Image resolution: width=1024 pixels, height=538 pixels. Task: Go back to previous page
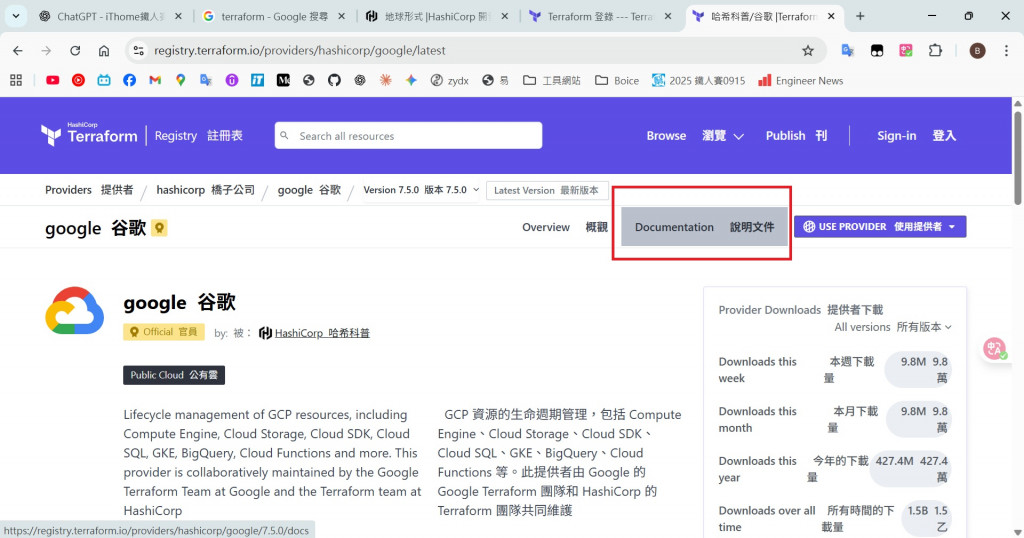[x=18, y=50]
